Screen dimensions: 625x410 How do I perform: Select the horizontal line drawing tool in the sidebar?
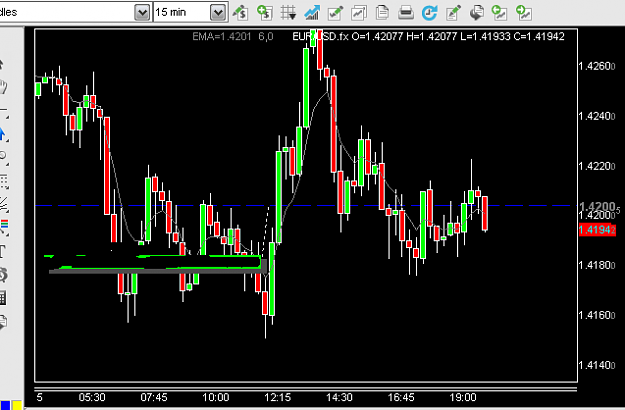(x=3, y=112)
